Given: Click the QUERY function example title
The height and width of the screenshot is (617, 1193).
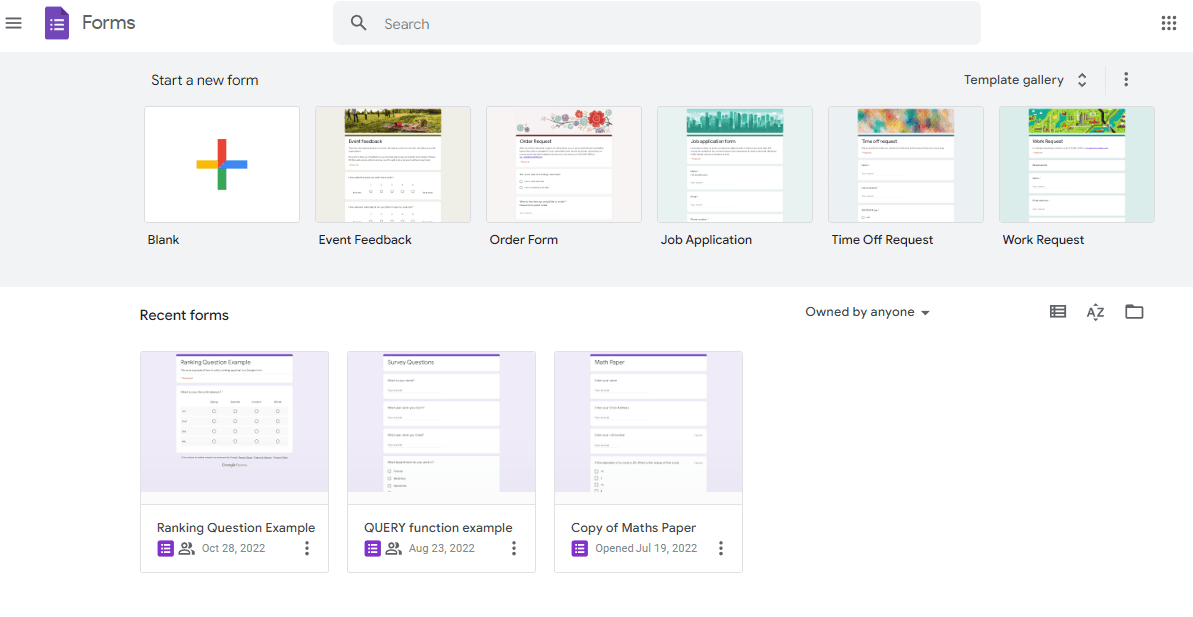Looking at the screenshot, I should coord(438,527).
